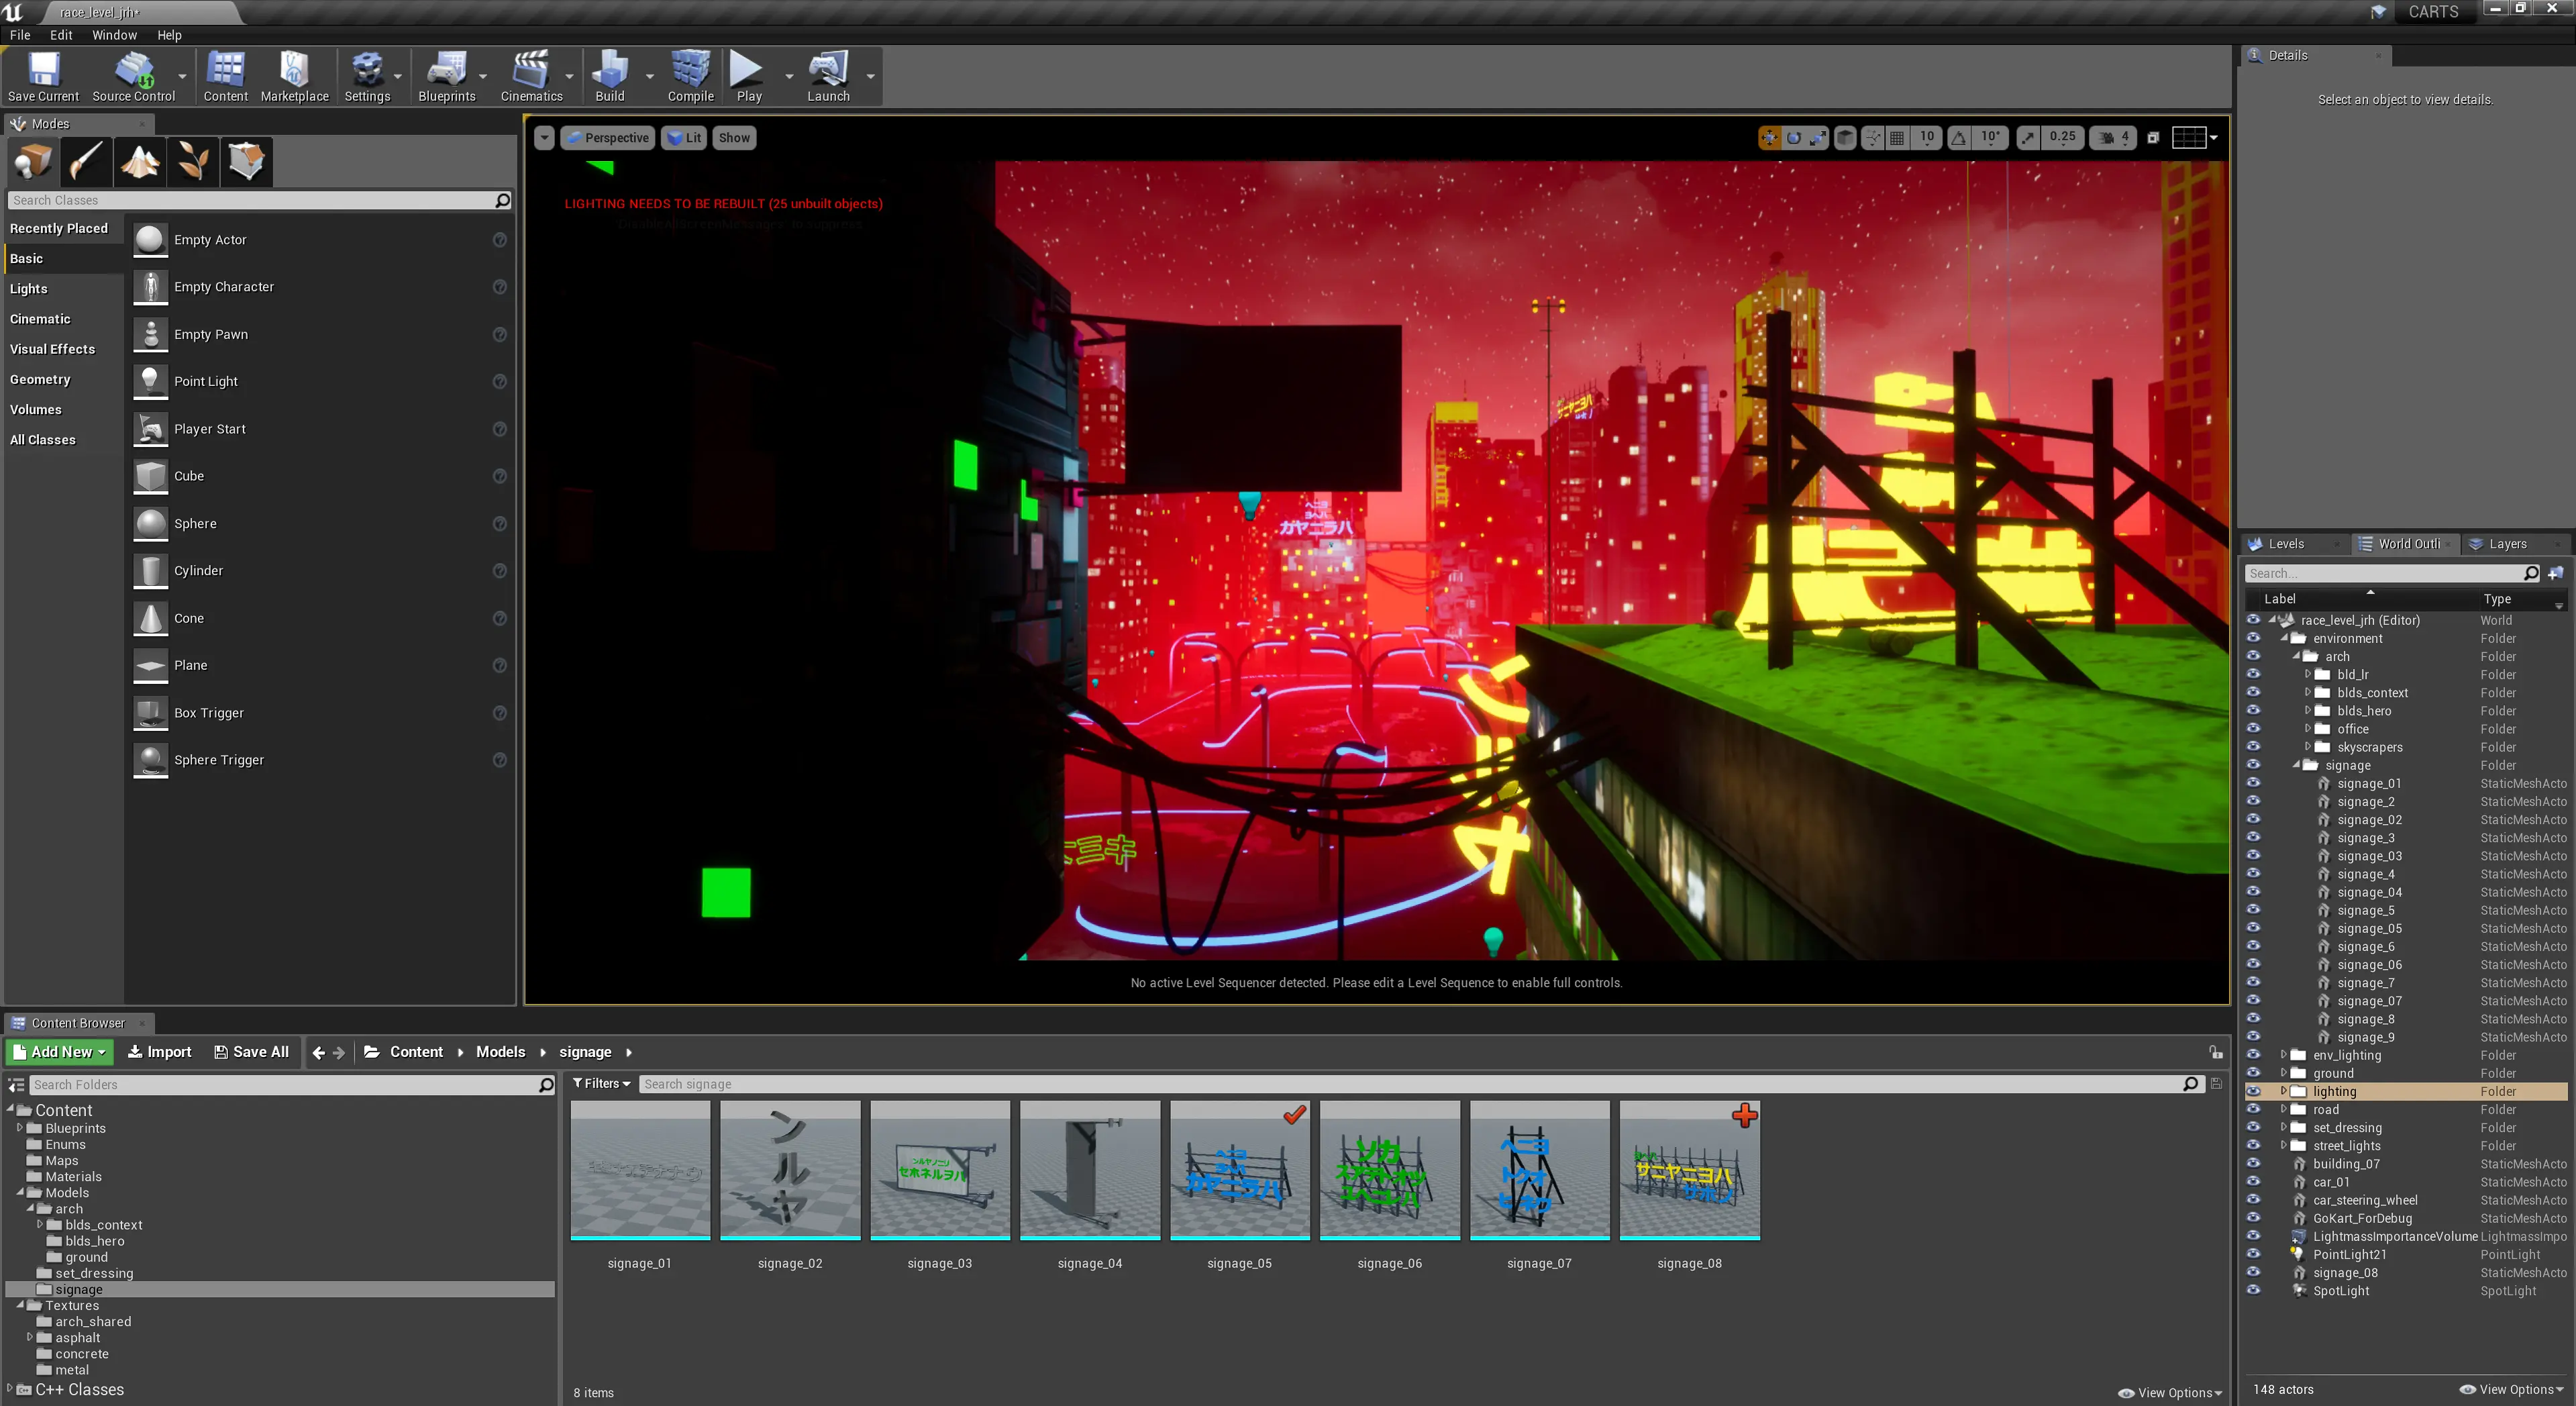
Task: Click the Player Start placement icon
Action: [150, 429]
